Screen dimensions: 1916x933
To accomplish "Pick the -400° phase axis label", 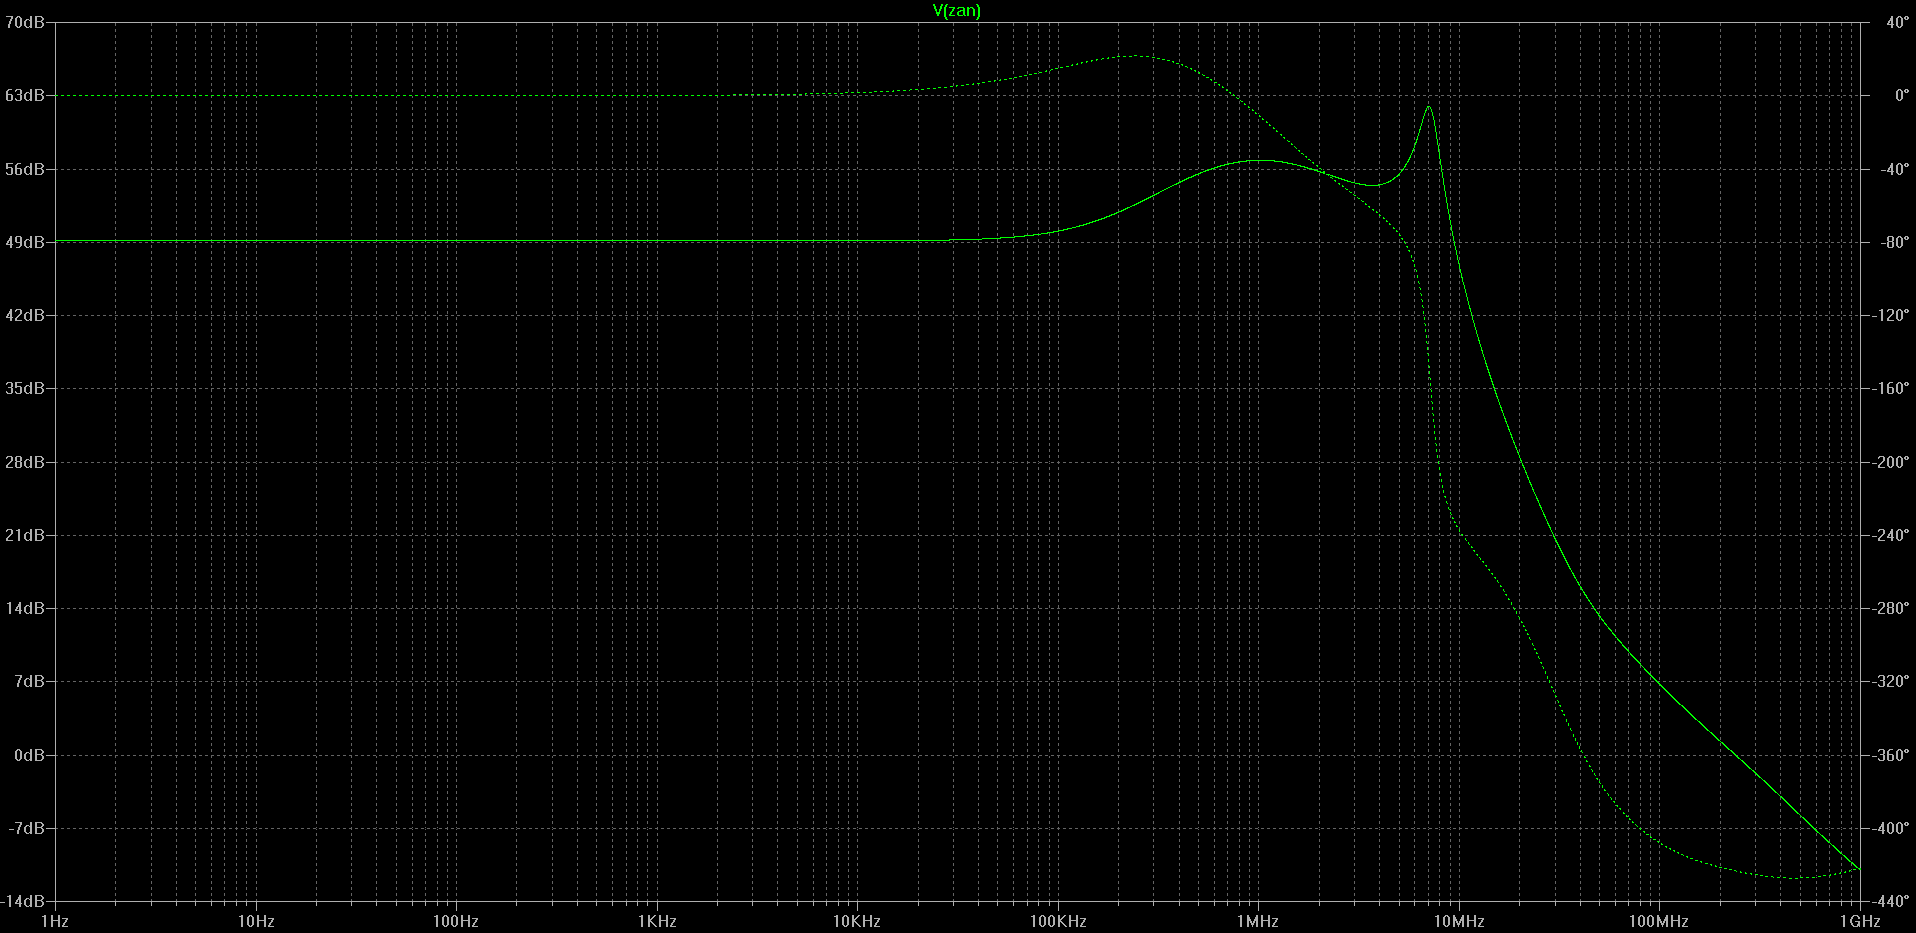I will coord(1891,828).
